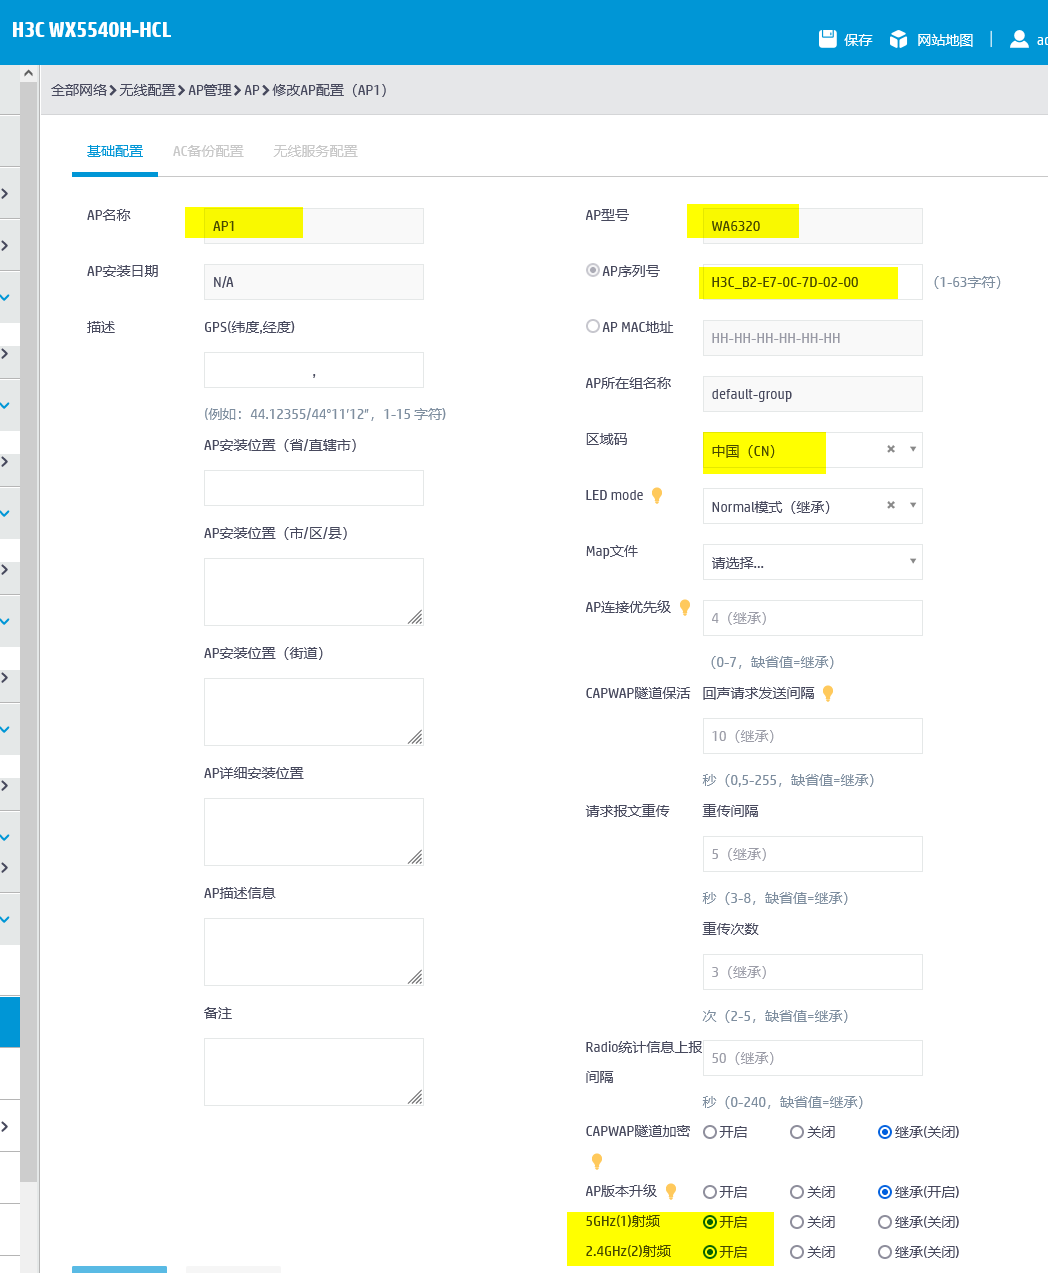Screen dimensions: 1048x1273
Task: Switch to the 基础配置 tab
Action: [x=115, y=151]
